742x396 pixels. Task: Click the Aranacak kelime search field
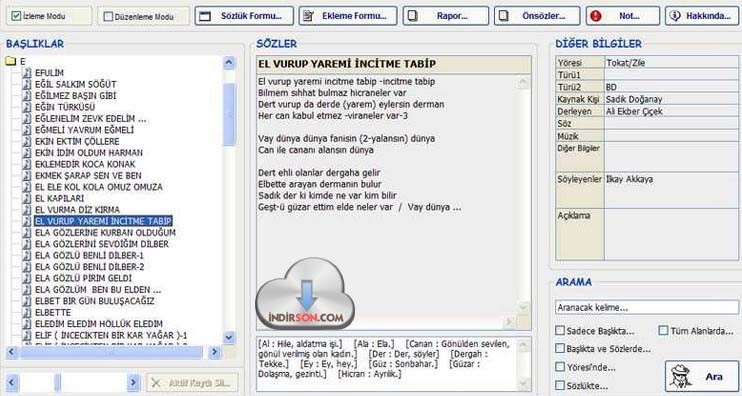646,307
